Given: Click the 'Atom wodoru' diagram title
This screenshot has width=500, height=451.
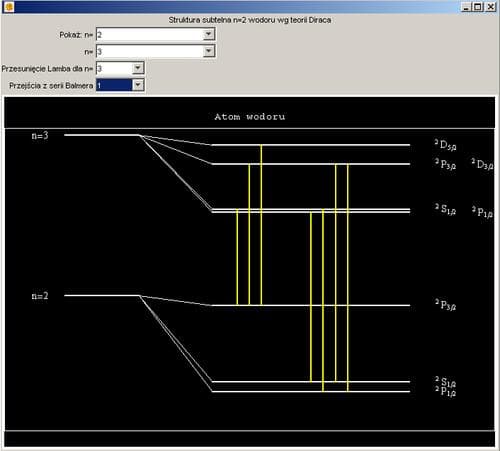Looking at the screenshot, I should (x=250, y=117).
